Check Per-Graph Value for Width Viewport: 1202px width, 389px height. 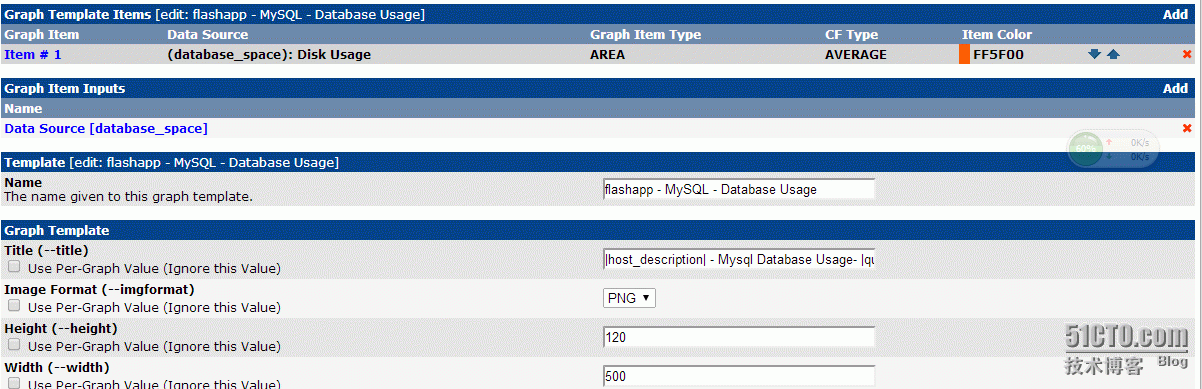point(14,384)
